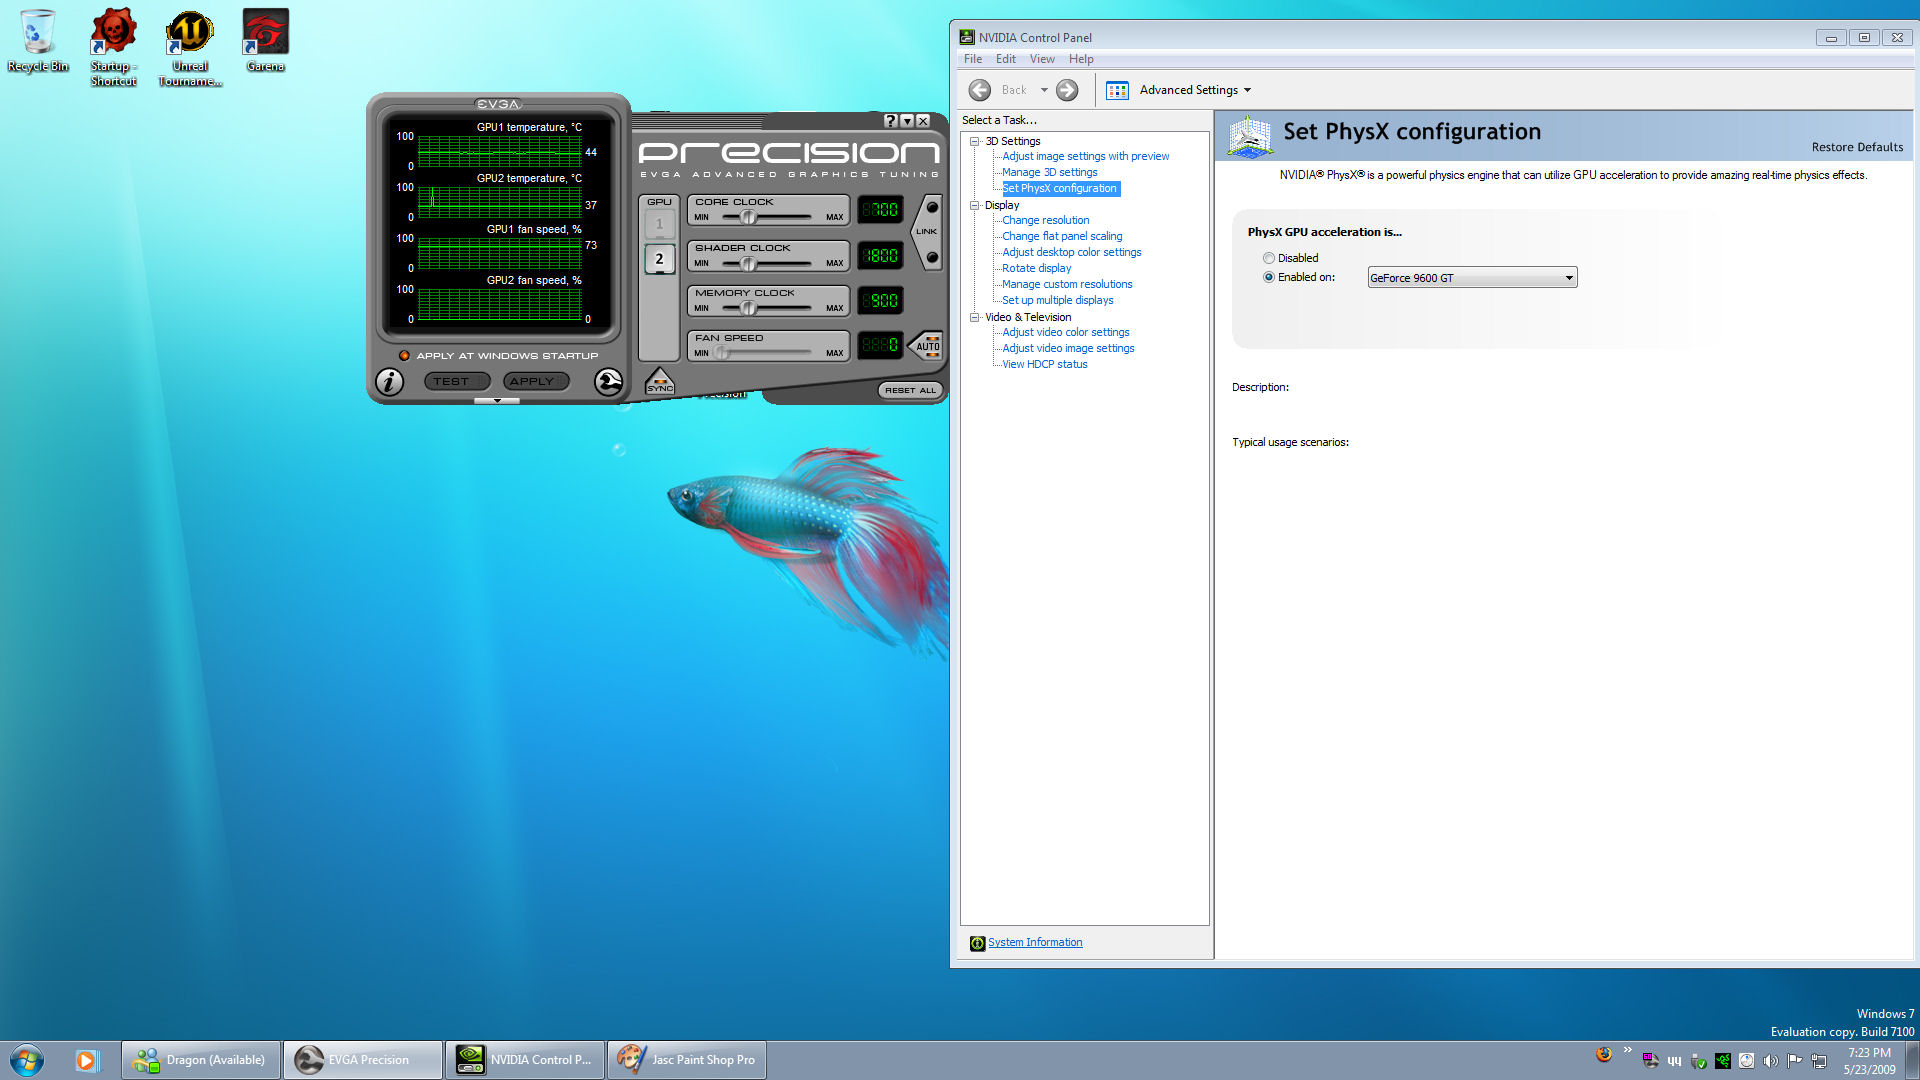The image size is (1920, 1080).
Task: Open Adjust video image settings
Action: [1068, 348]
